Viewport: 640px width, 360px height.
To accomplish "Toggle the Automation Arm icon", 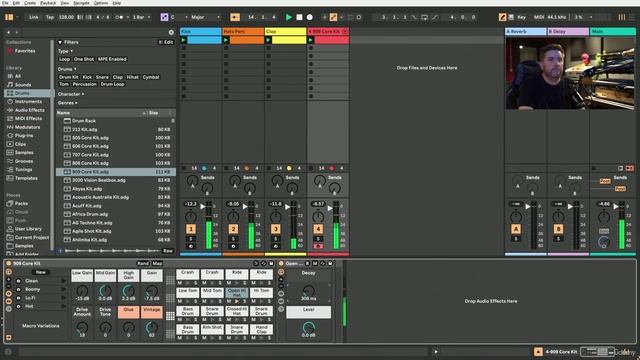I will click(333, 17).
